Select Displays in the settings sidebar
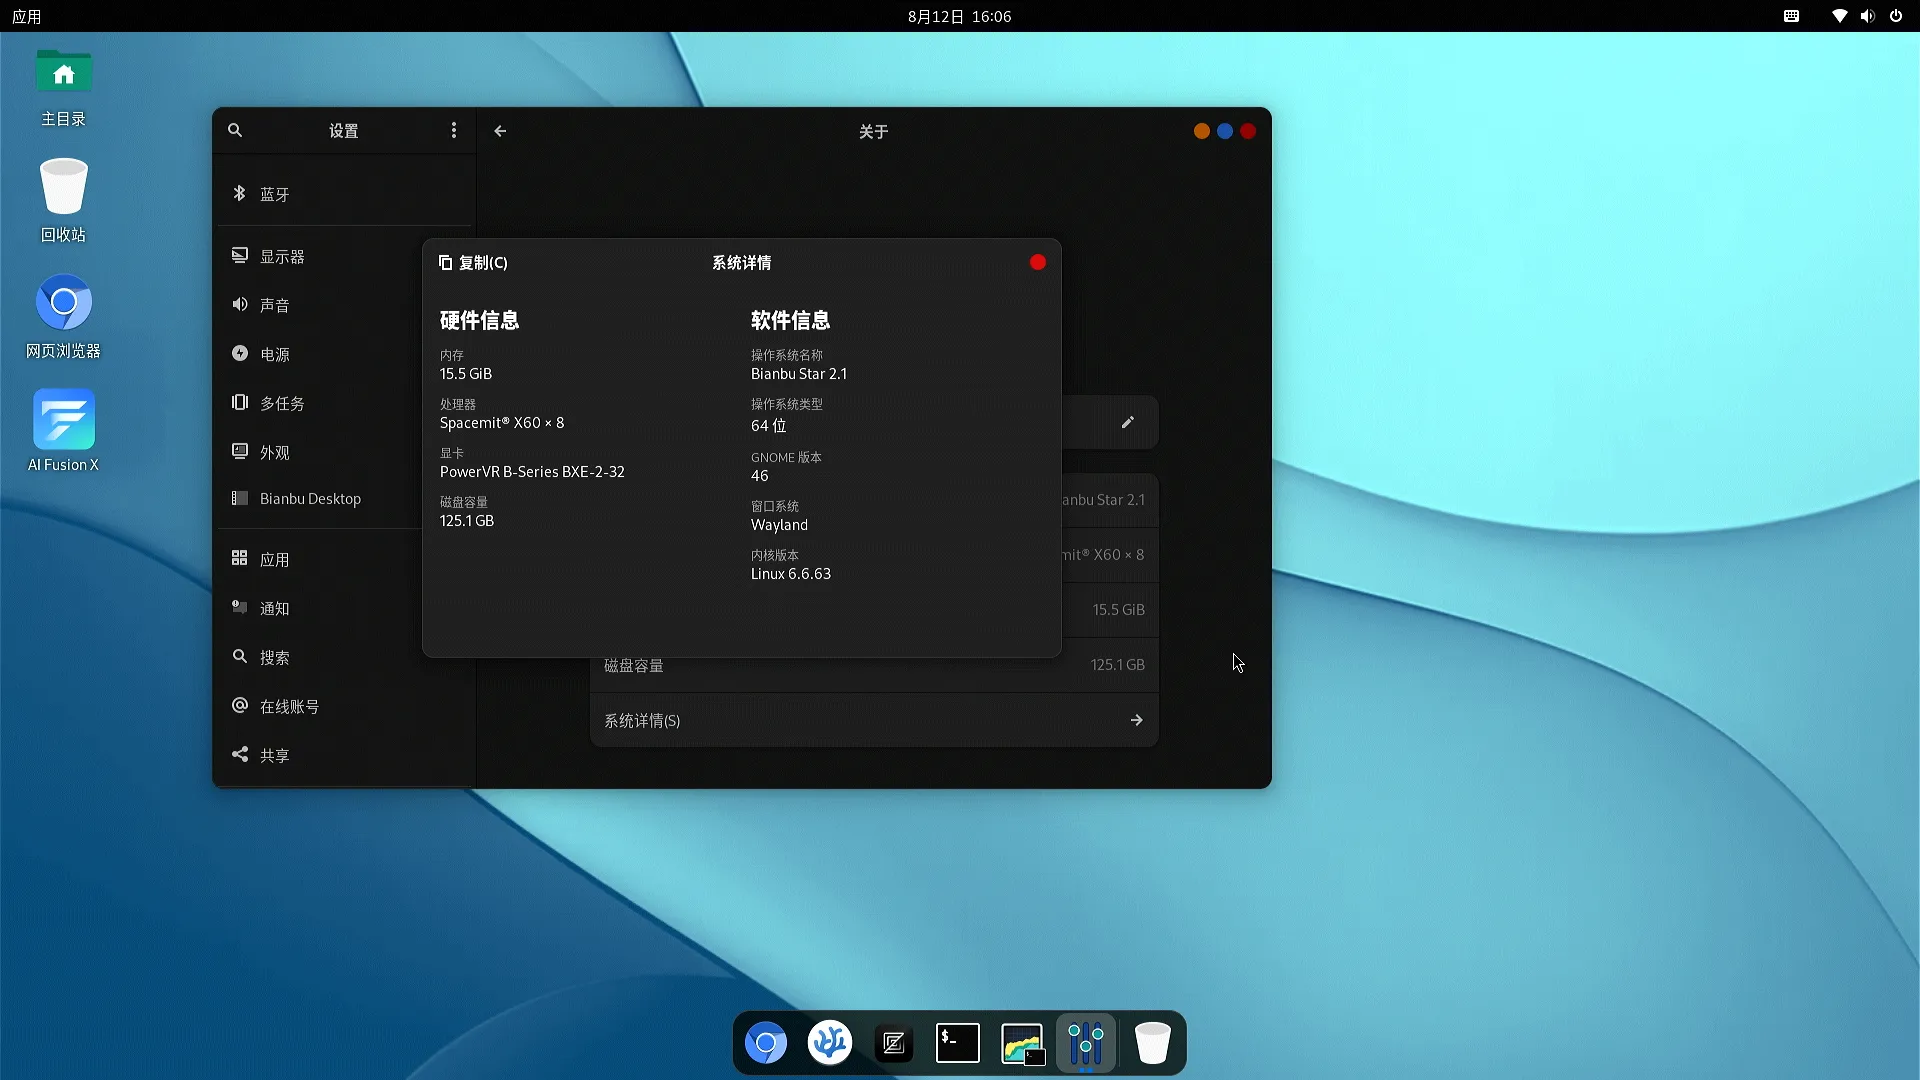 click(282, 256)
